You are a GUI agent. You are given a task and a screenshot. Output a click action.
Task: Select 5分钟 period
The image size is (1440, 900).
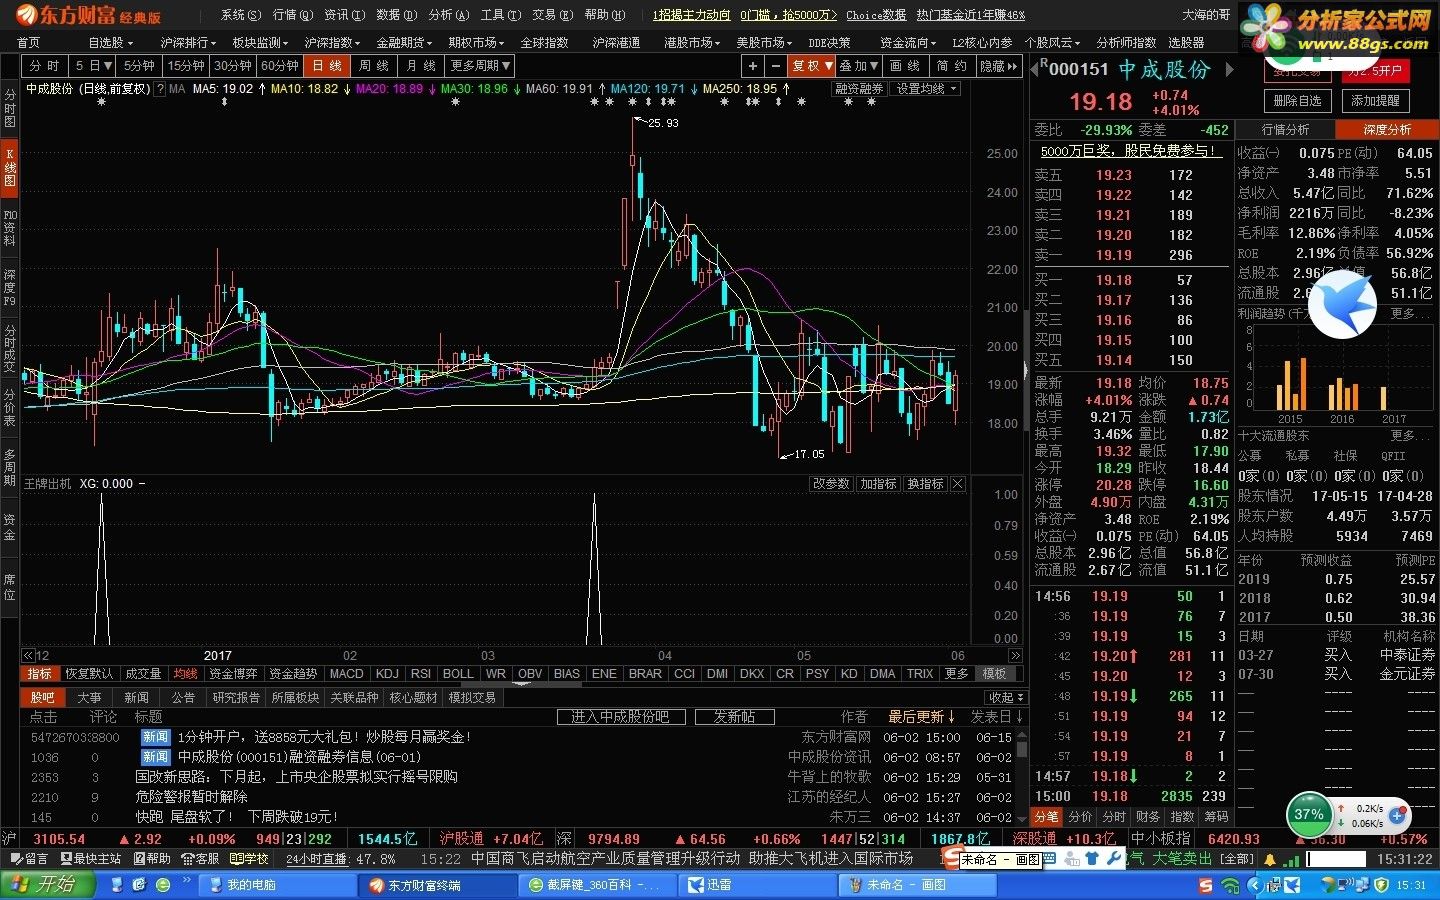coord(139,66)
